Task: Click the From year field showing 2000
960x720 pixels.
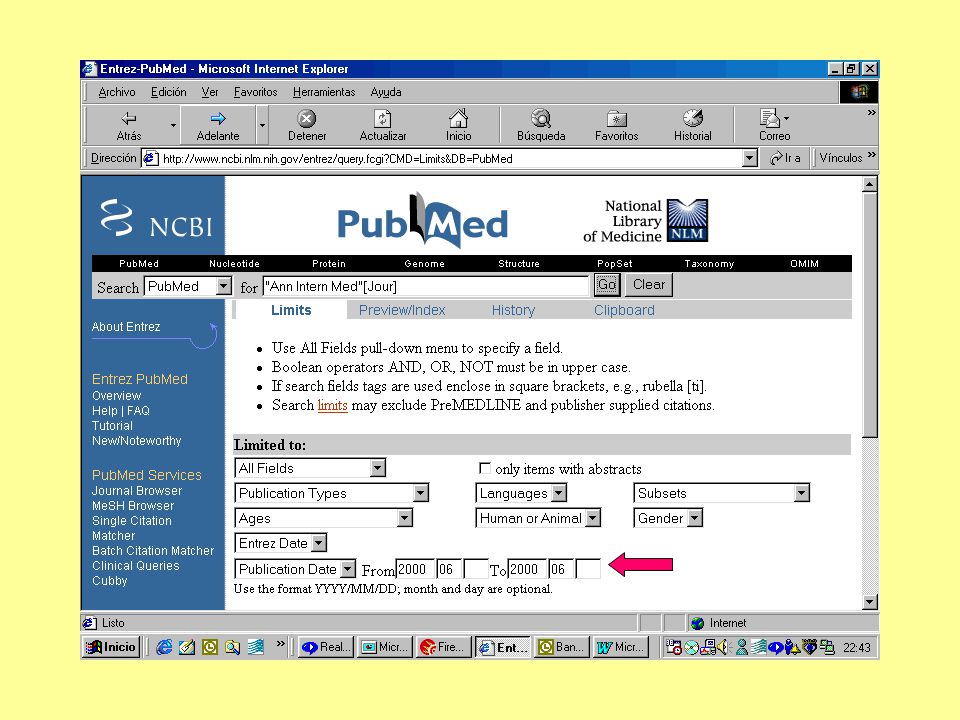Action: (415, 569)
